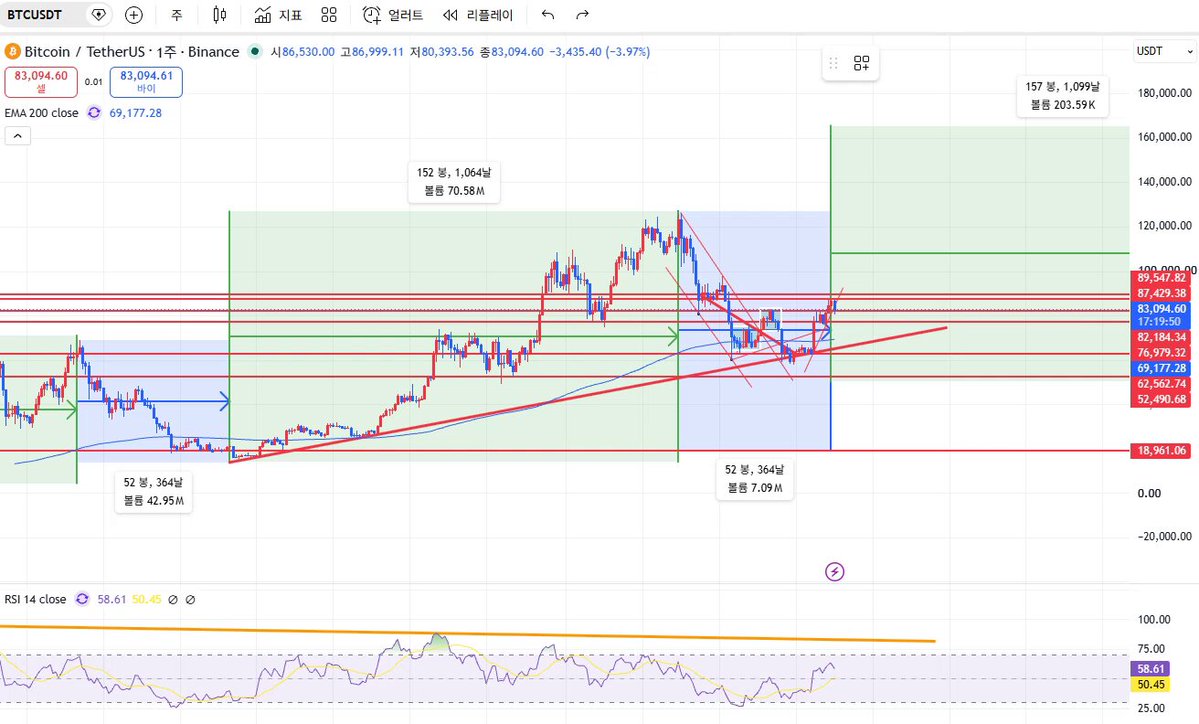Click the blue 바이 buy price button
Screen dimensions: 1199x724
pos(146,82)
